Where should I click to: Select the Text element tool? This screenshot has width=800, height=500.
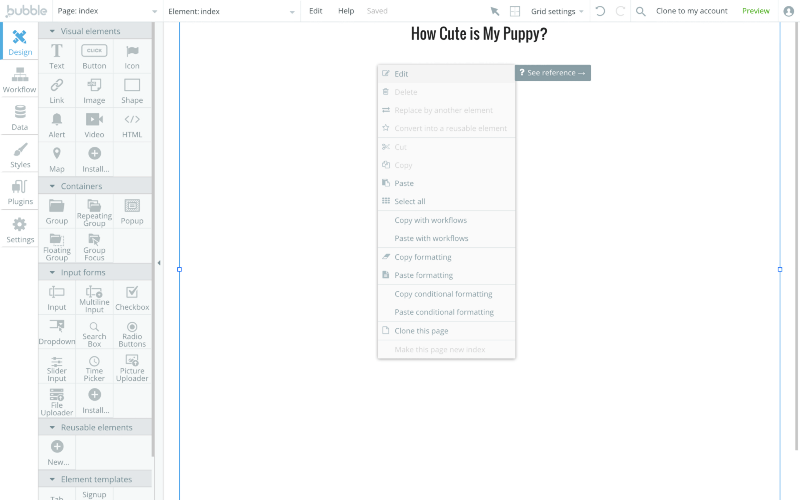point(57,56)
